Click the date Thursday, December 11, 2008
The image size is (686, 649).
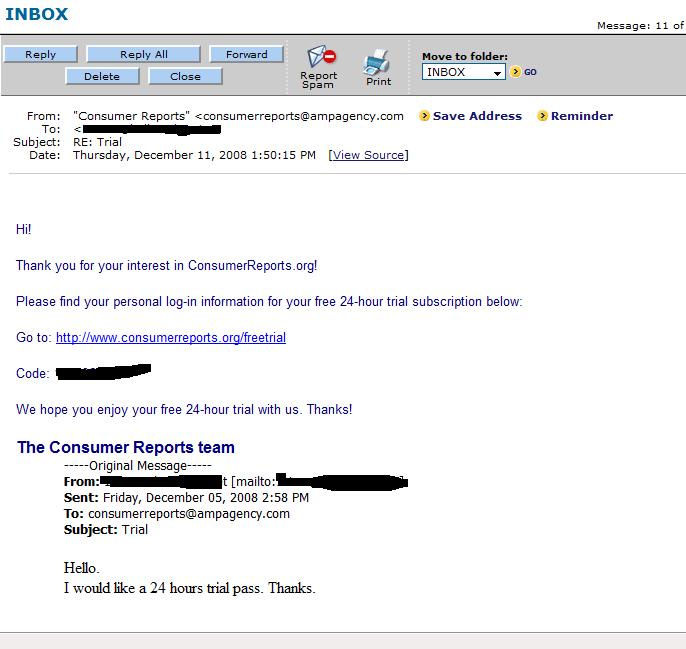pos(160,155)
